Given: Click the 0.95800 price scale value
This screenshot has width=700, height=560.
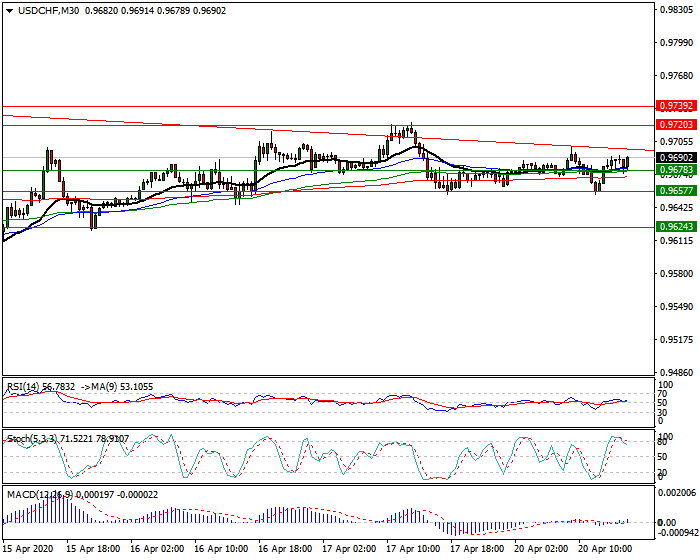Looking at the screenshot, I should [677, 273].
